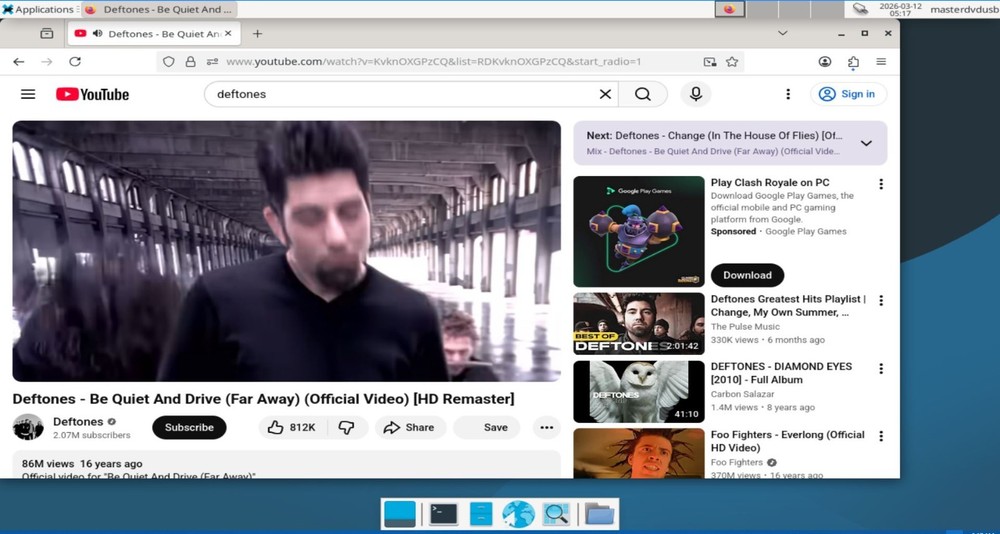The image size is (1000, 534).
Task: Subscribe to the Deftones channel
Action: tap(189, 427)
